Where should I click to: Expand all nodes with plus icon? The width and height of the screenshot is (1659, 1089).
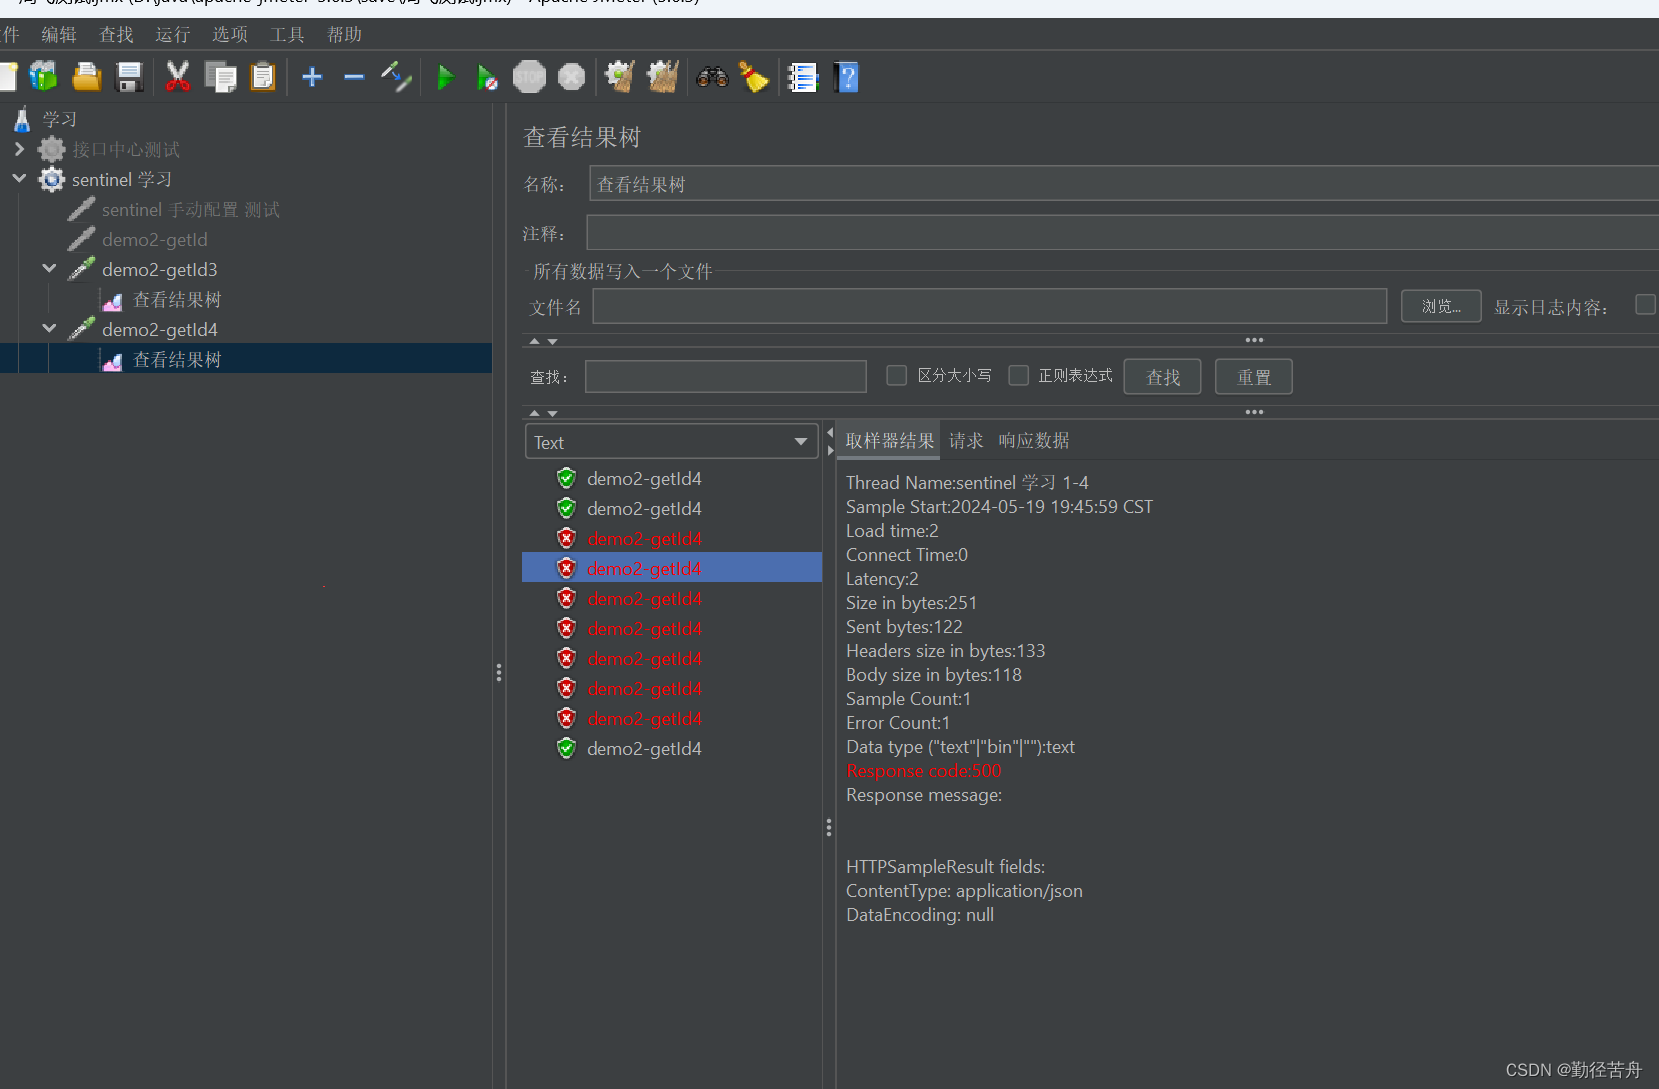coord(312,77)
